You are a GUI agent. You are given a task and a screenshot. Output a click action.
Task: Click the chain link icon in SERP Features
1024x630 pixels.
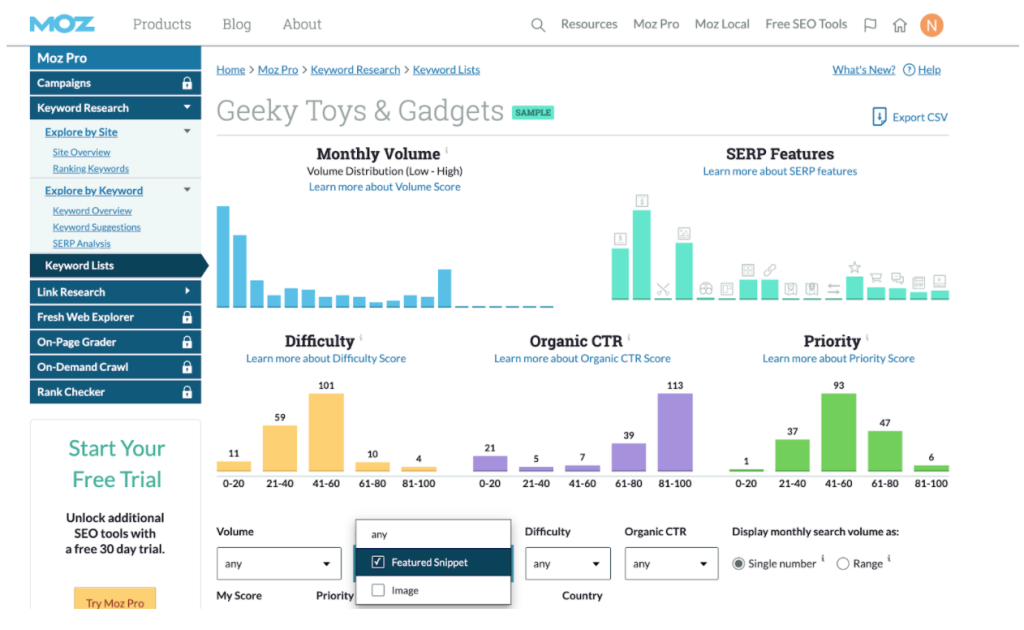(769, 270)
